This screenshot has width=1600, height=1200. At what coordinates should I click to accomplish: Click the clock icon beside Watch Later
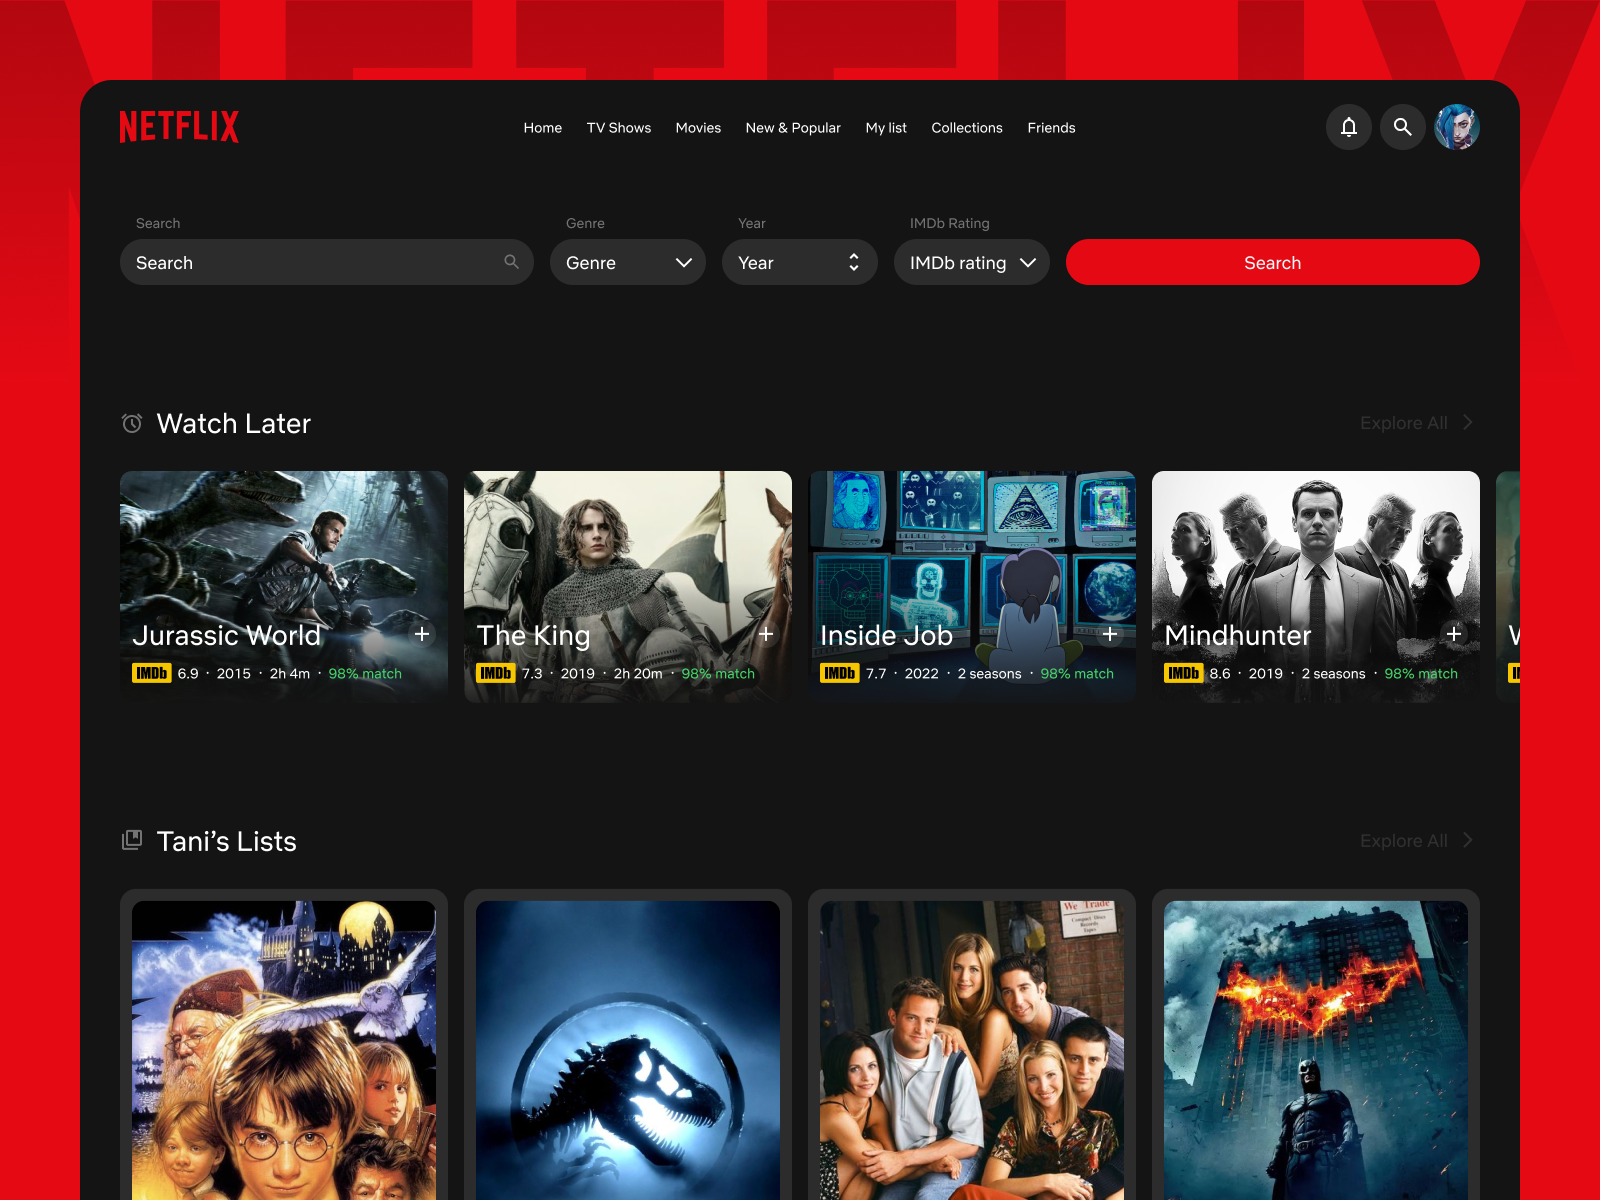[x=131, y=423]
